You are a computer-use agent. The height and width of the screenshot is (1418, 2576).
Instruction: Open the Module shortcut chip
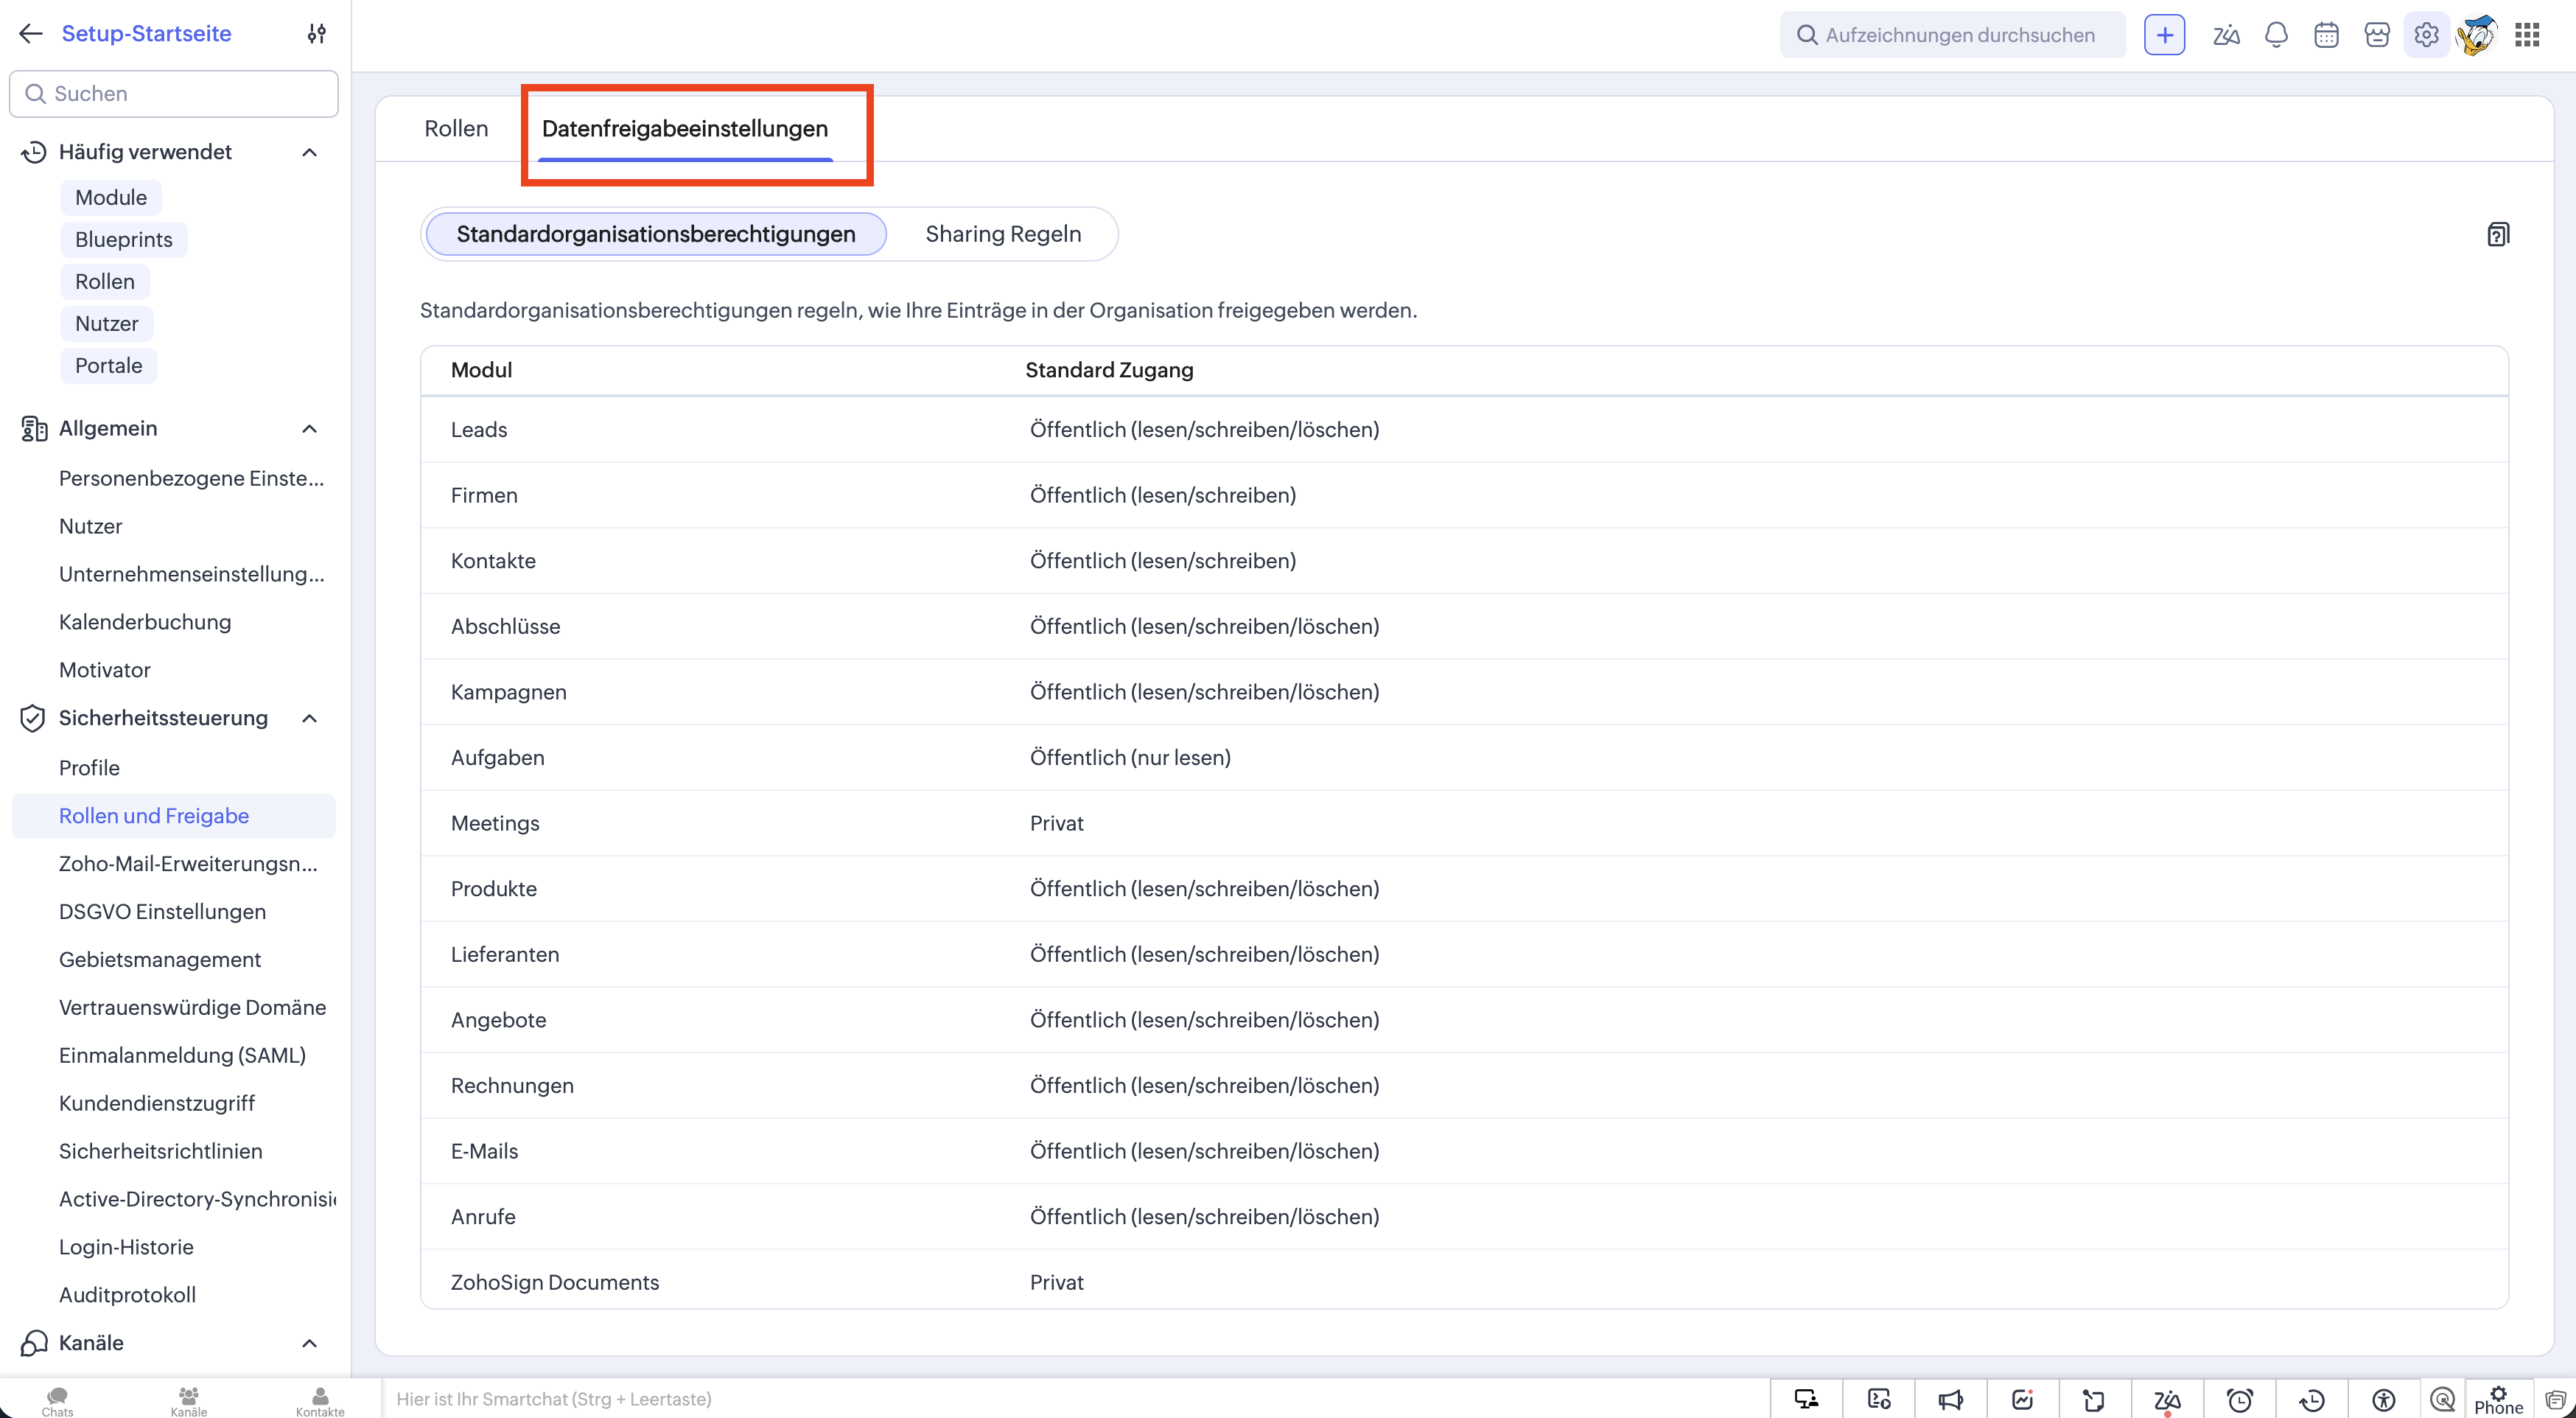tap(111, 198)
